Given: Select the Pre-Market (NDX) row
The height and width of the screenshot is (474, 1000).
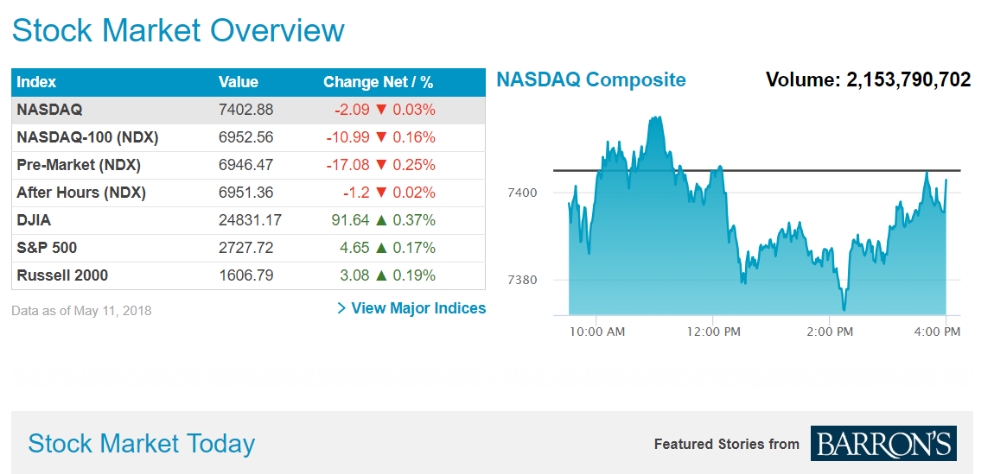Looking at the screenshot, I should point(248,165).
